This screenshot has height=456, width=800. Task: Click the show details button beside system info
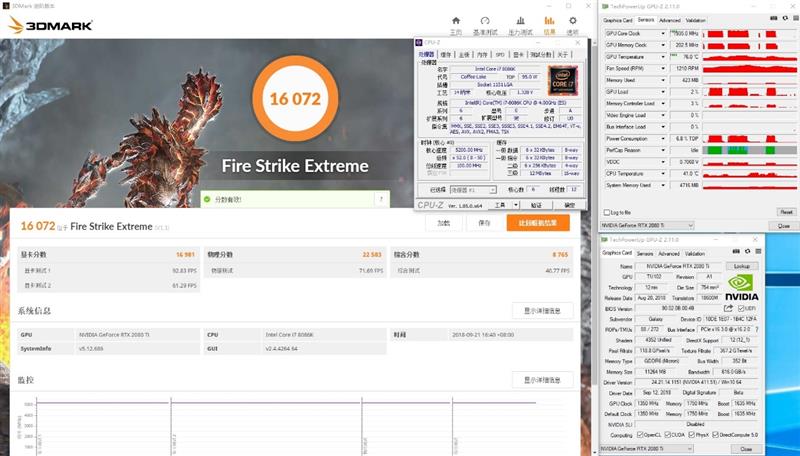click(542, 311)
